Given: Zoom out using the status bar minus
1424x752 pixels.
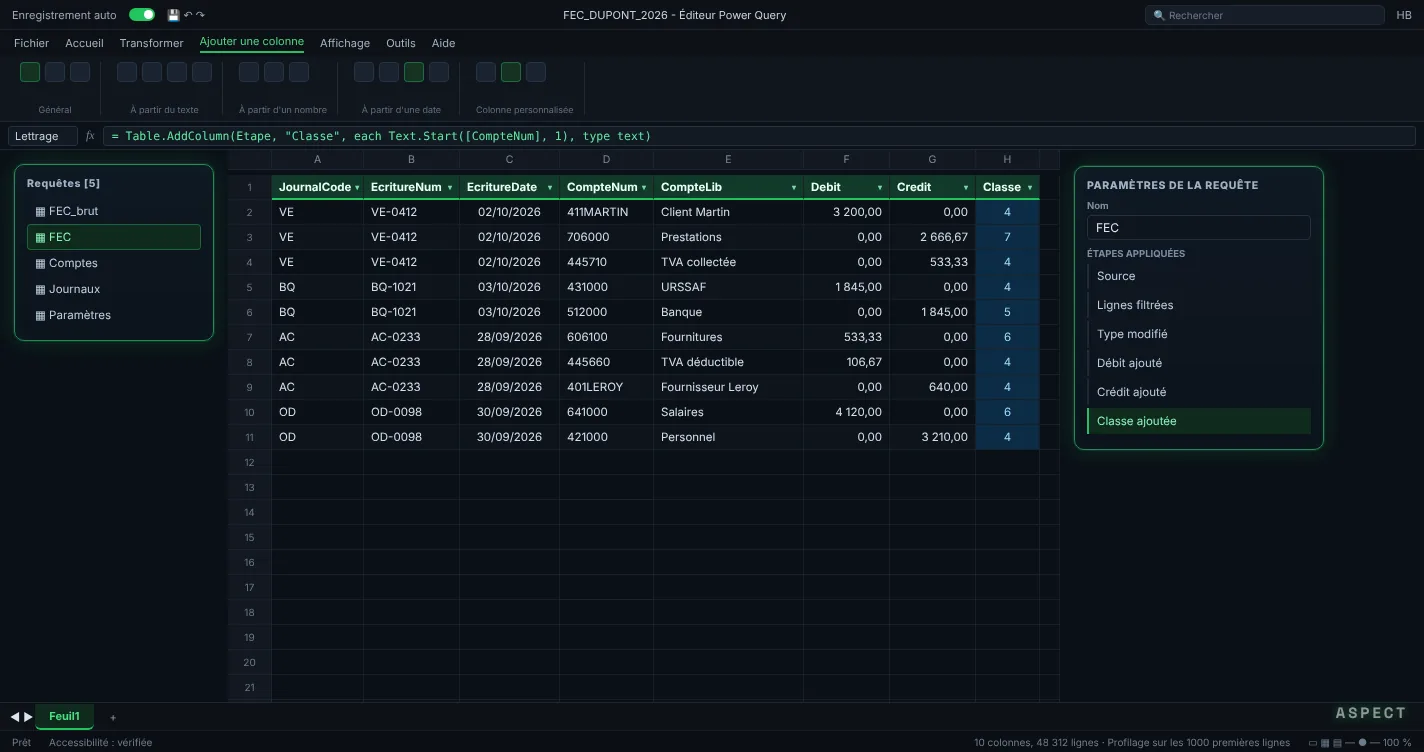Looking at the screenshot, I should 1349,743.
